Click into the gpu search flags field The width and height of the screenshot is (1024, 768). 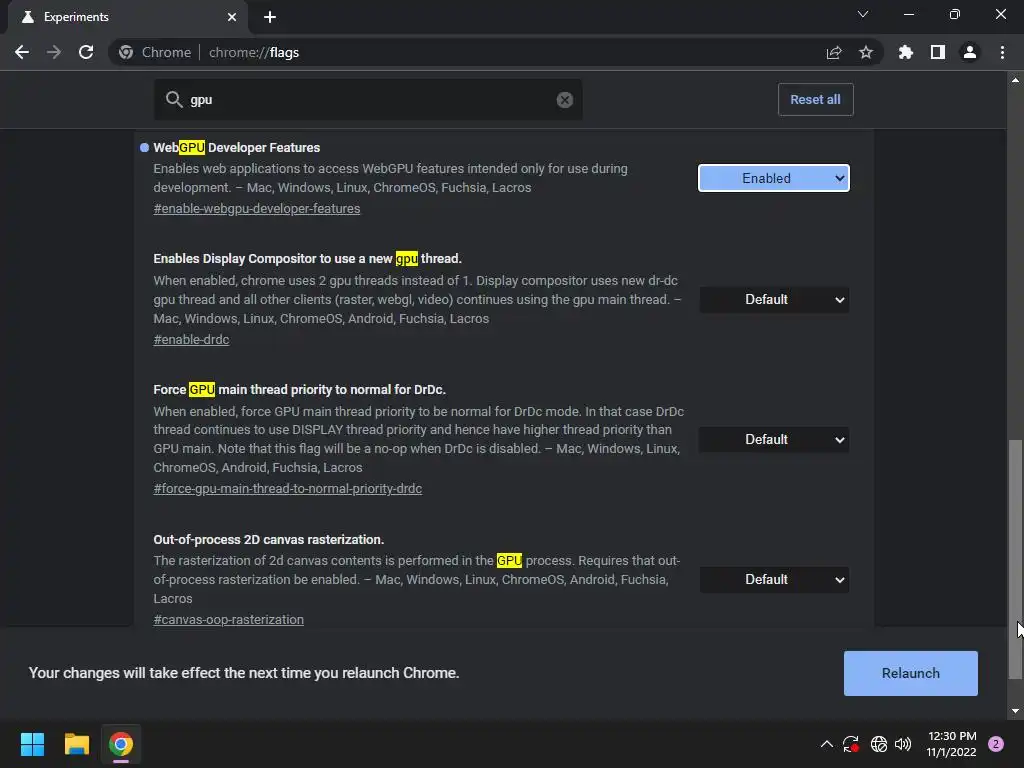tap(369, 100)
